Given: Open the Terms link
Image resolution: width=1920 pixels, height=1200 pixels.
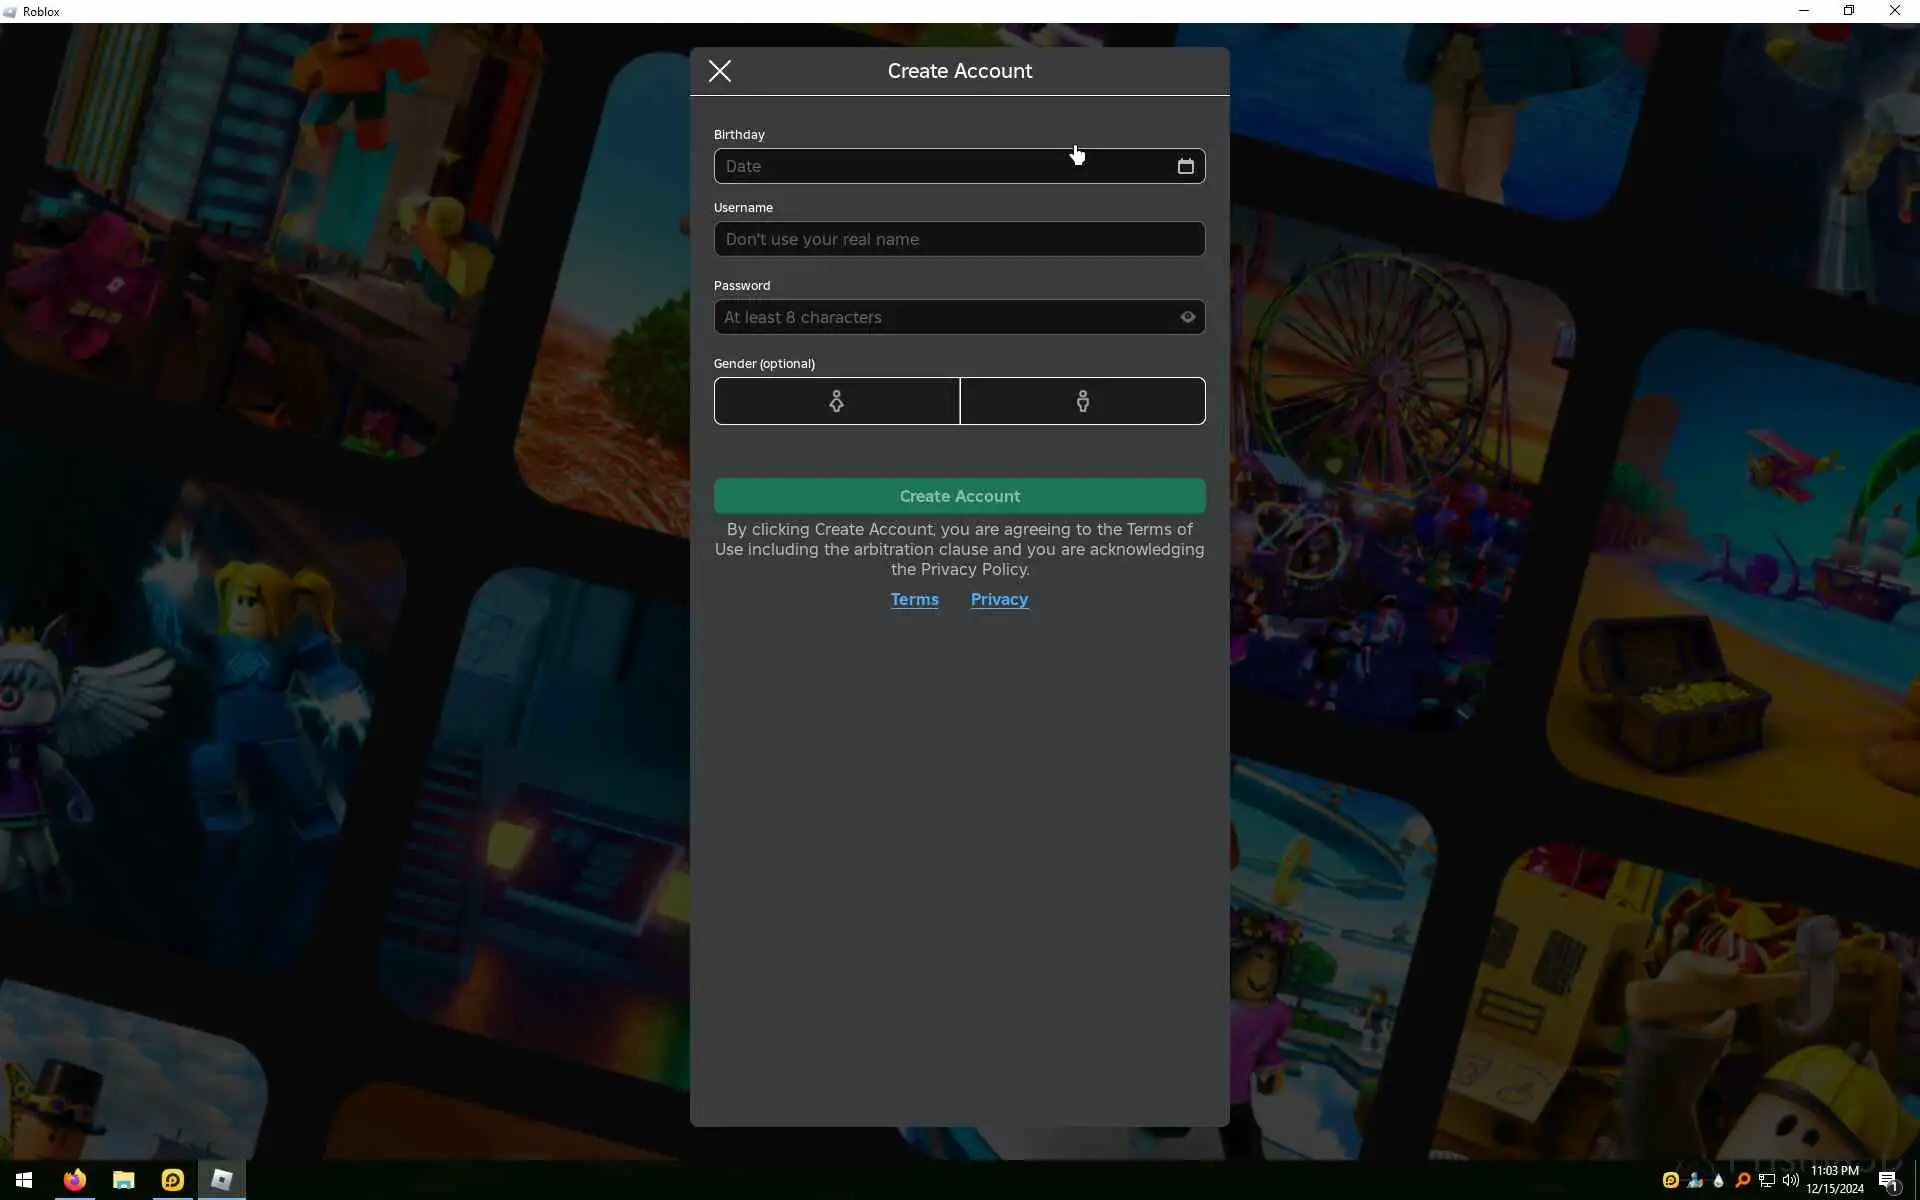Looking at the screenshot, I should [914, 599].
